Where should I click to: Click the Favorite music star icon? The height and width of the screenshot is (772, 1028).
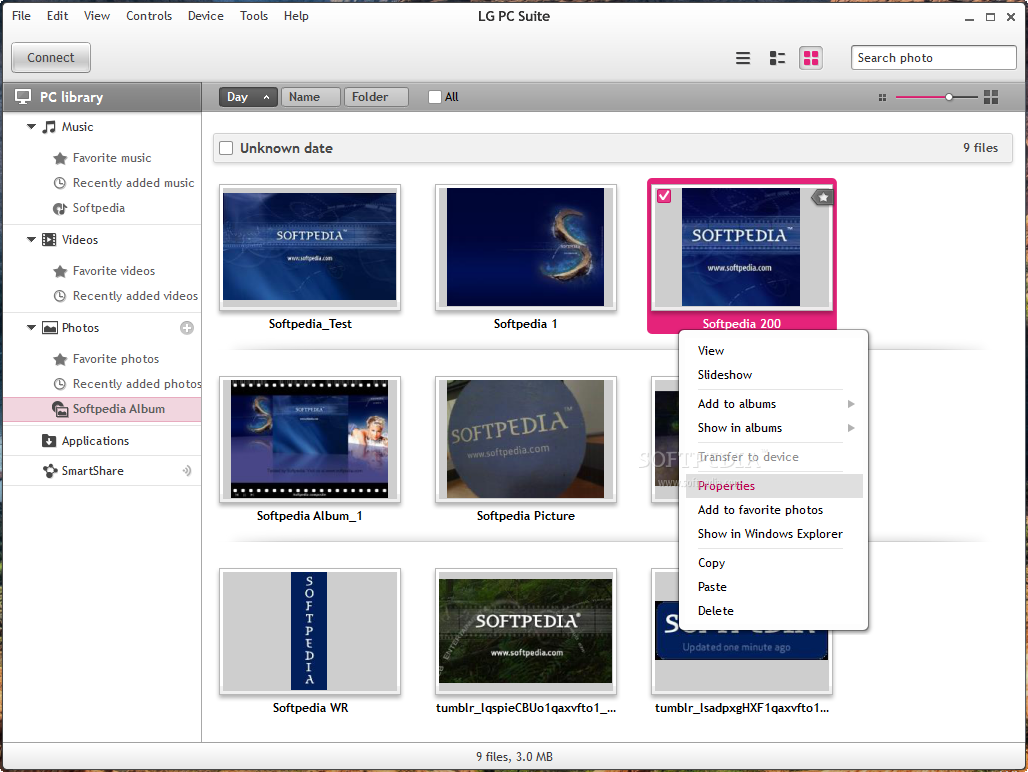[x=60, y=158]
